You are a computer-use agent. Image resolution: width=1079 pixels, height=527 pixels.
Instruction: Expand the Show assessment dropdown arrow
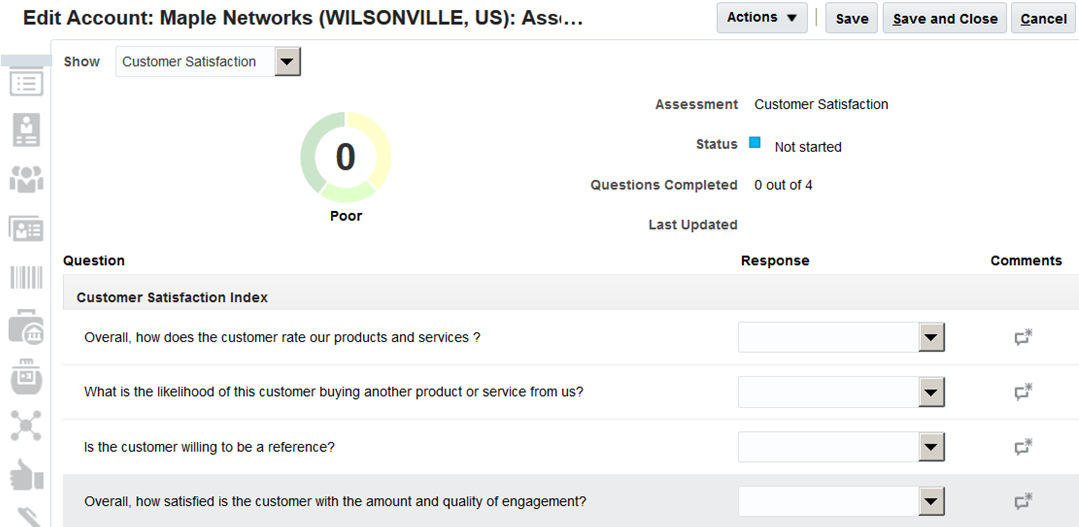tap(288, 62)
